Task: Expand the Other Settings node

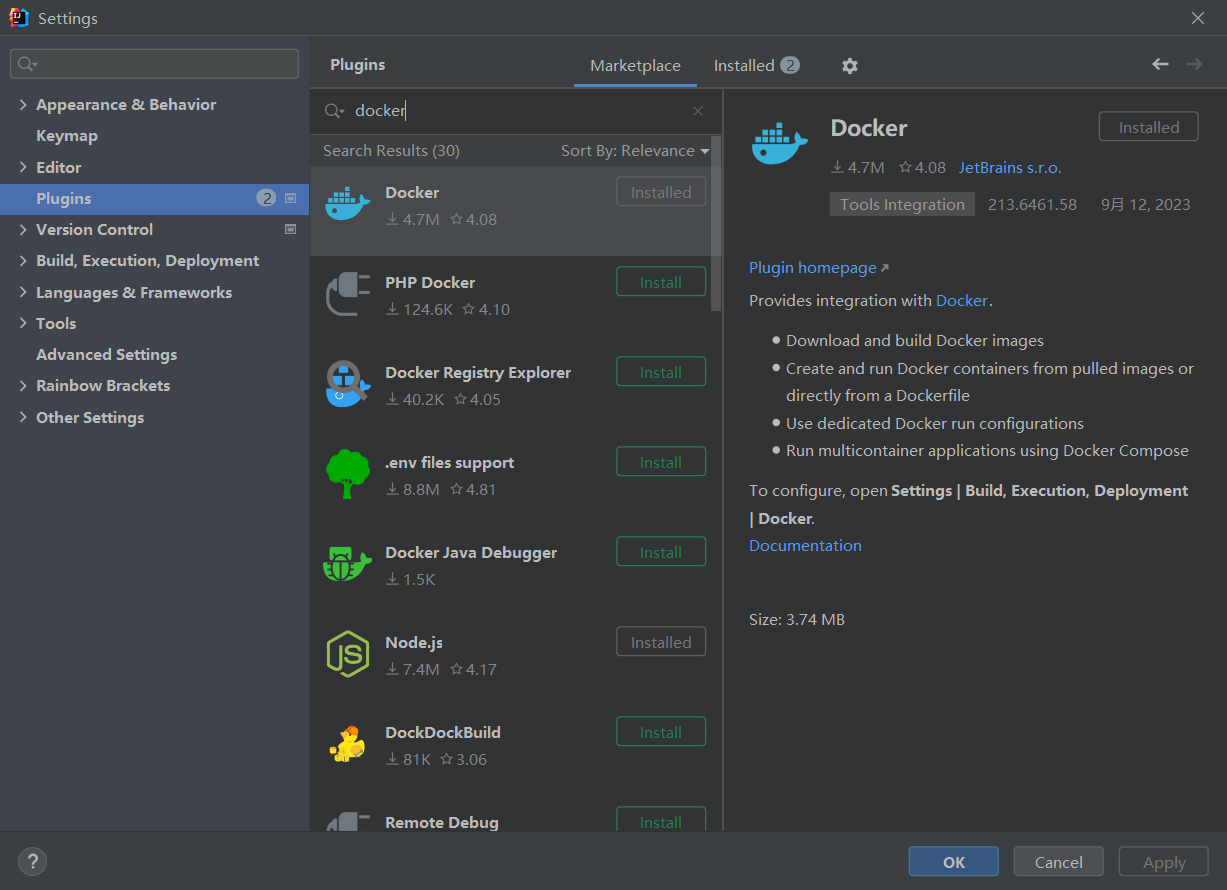Action: click(23, 417)
